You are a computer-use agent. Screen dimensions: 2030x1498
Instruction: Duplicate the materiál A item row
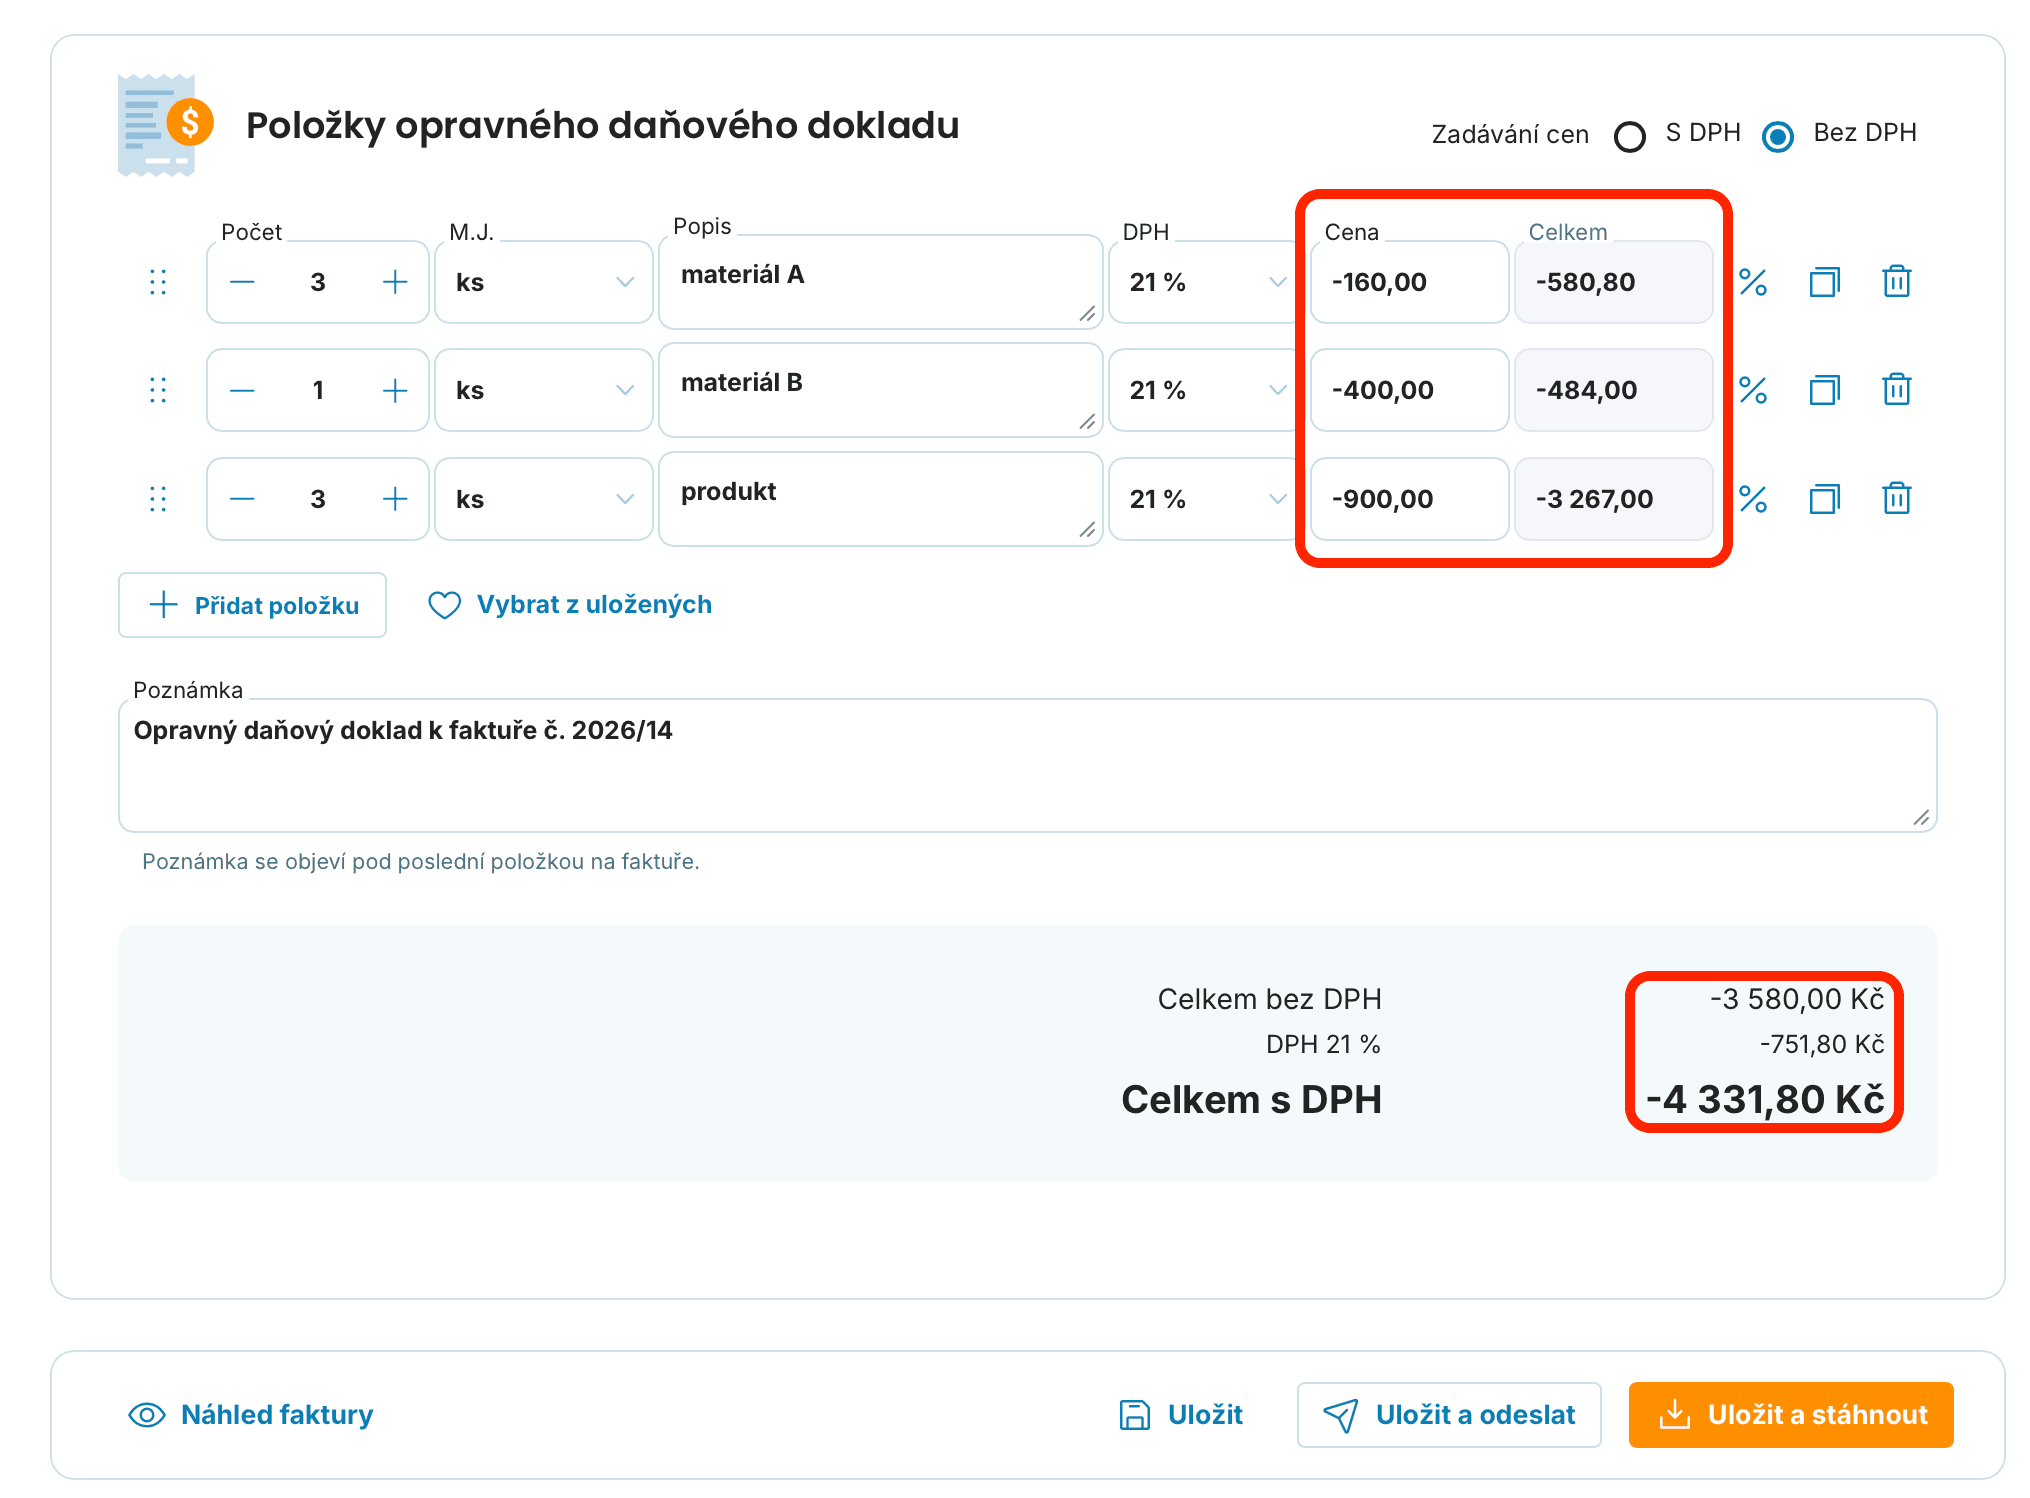1824,282
